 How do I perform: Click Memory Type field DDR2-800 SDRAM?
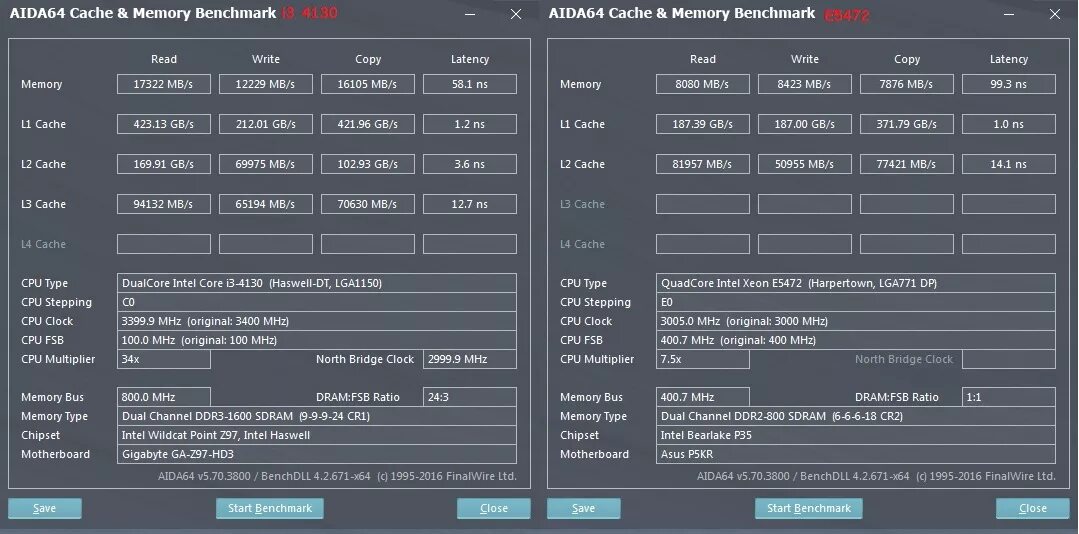[x=855, y=416]
